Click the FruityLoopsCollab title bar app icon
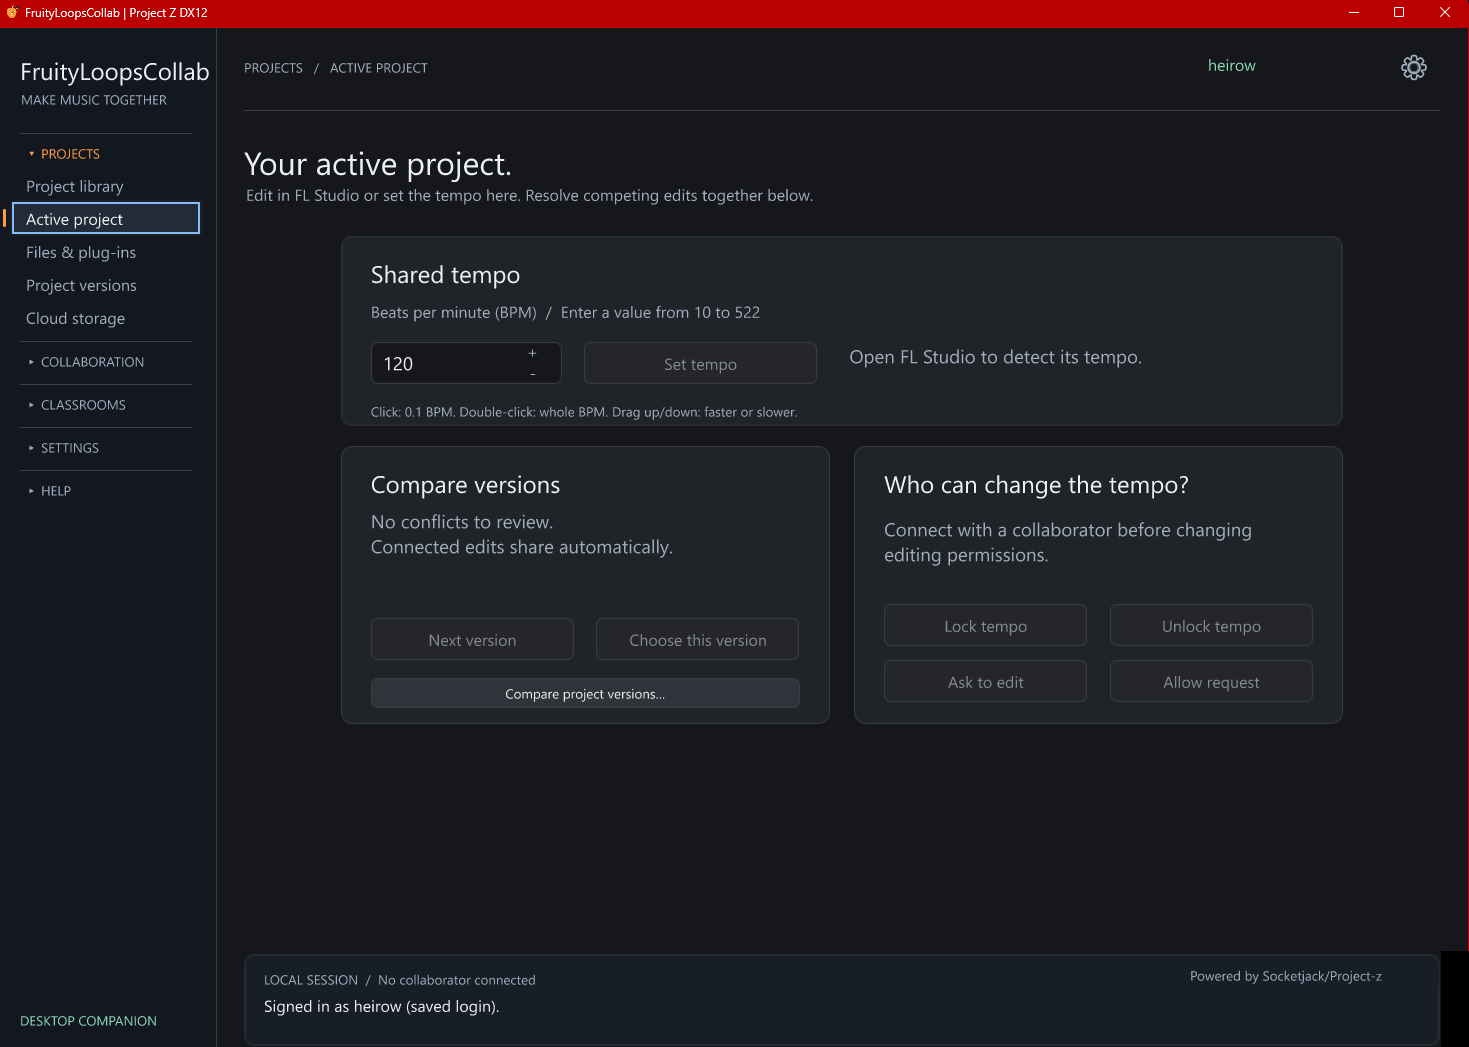Screen dimensions: 1469x1047 (x=12, y=13)
